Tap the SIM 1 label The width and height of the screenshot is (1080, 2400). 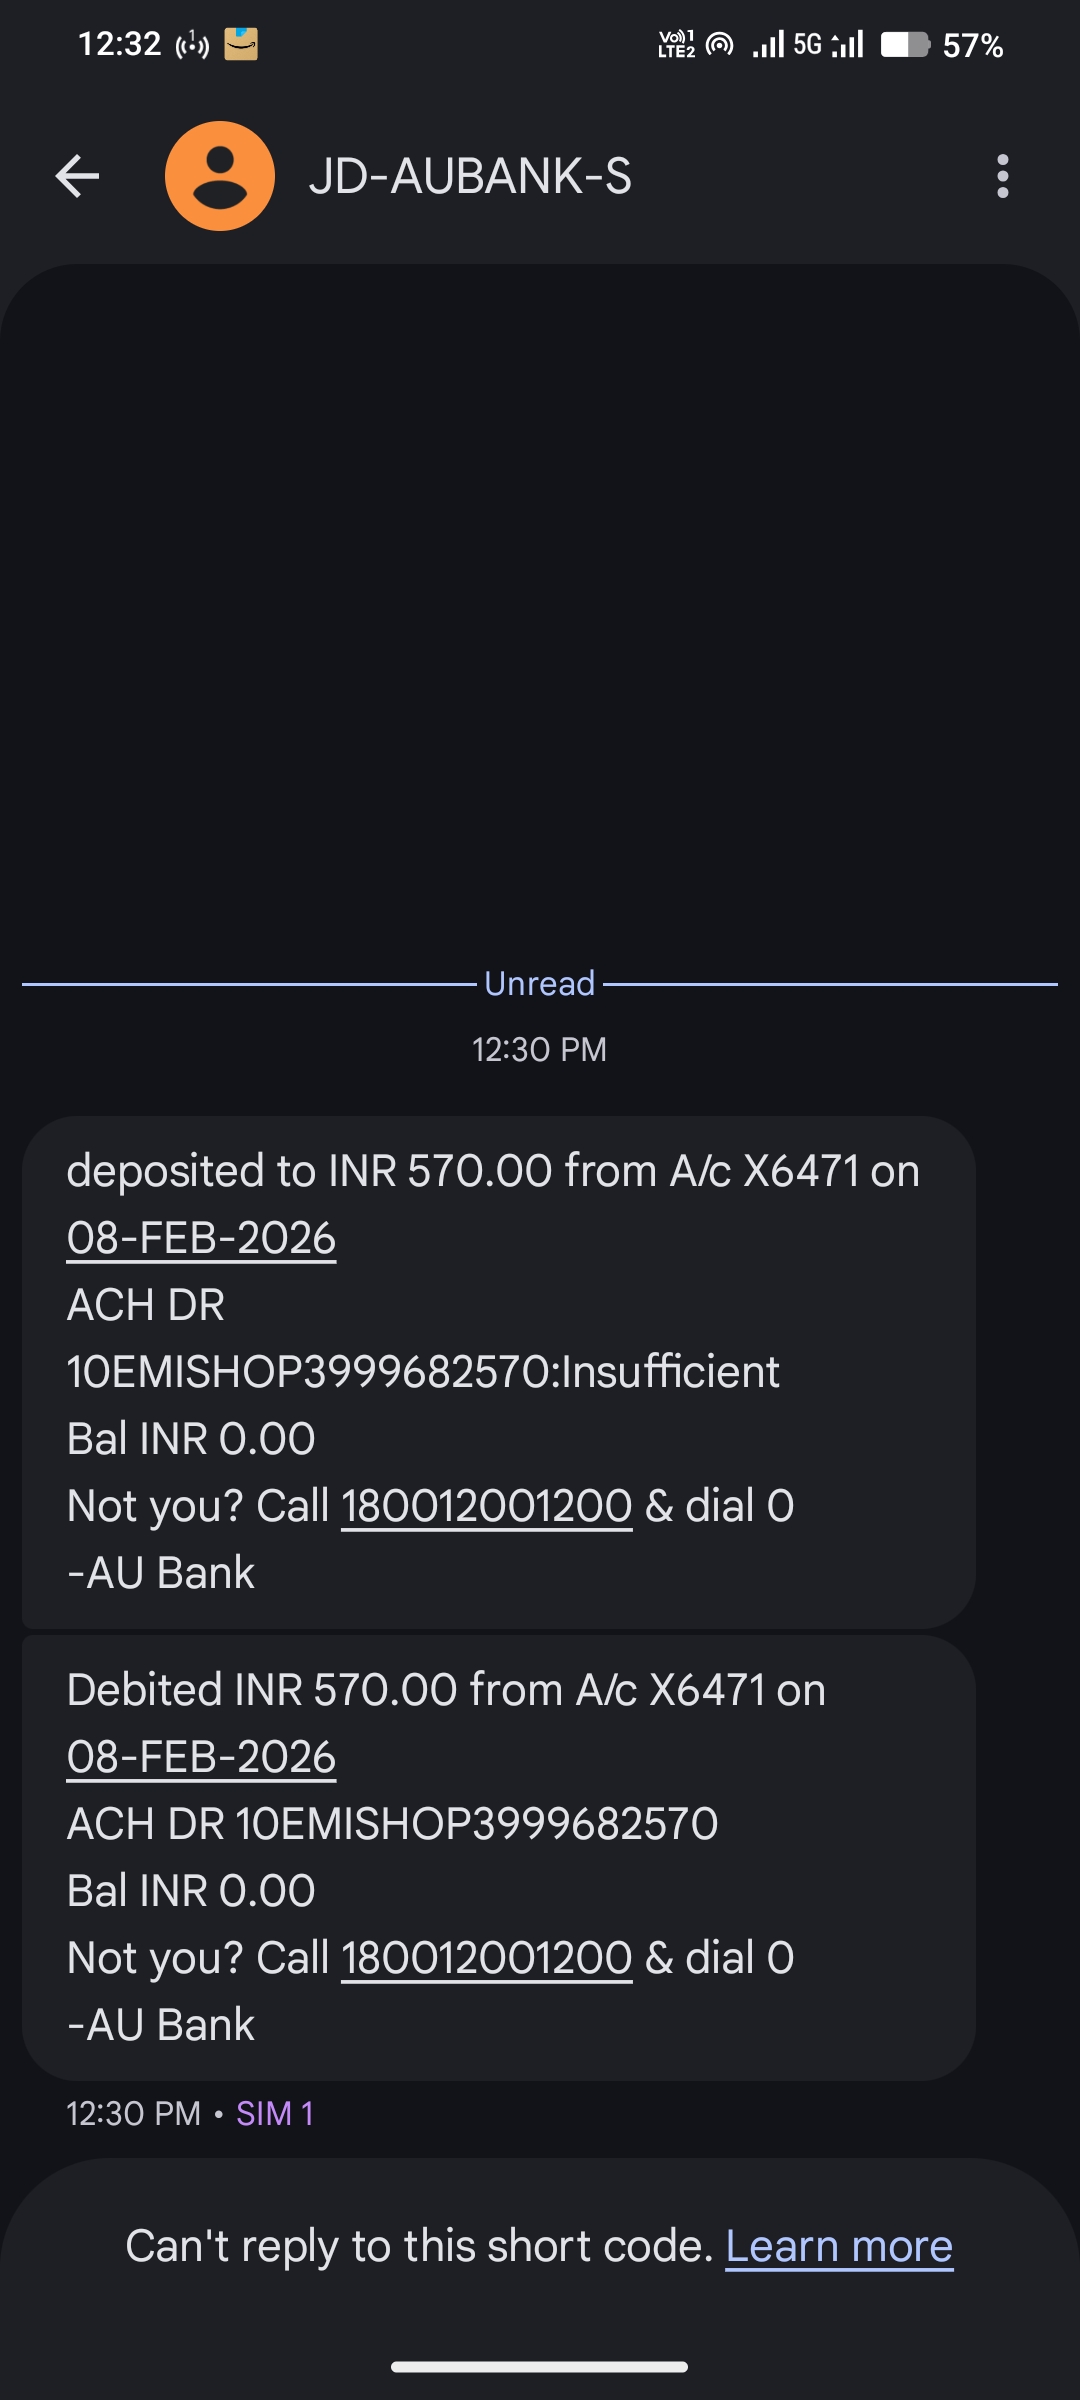coord(275,2113)
